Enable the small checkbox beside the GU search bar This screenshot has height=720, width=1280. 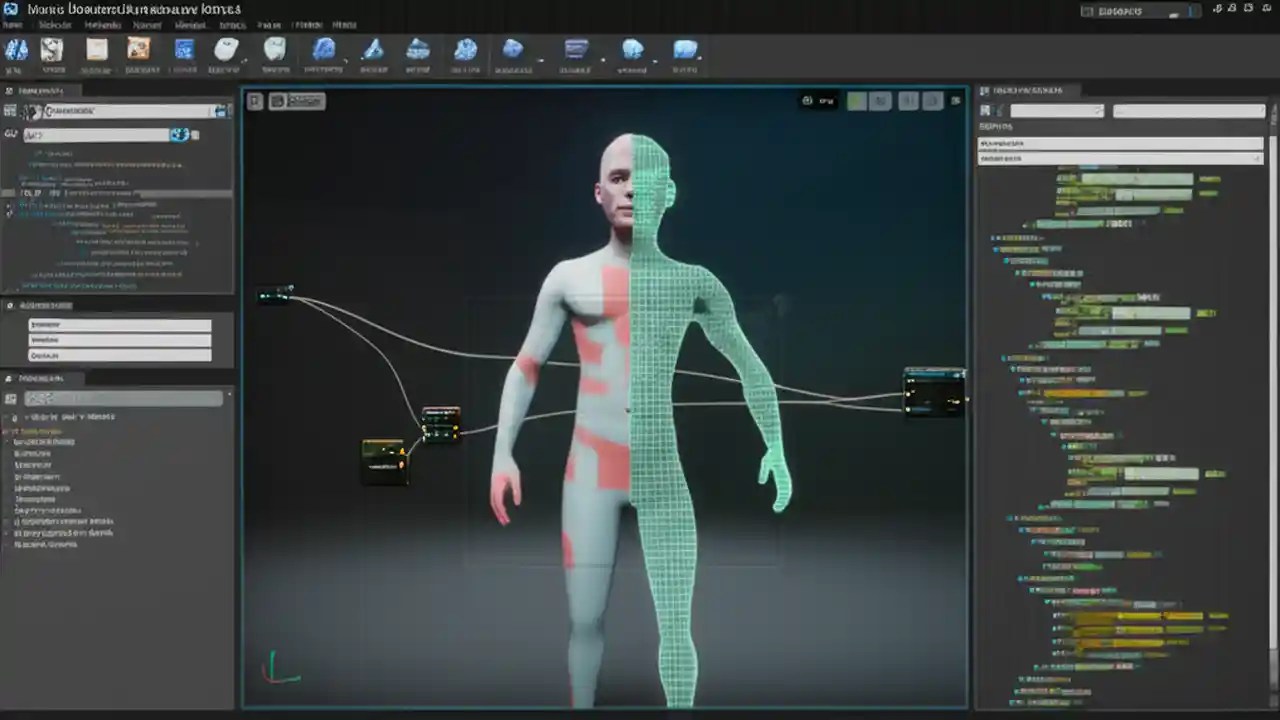pos(195,134)
